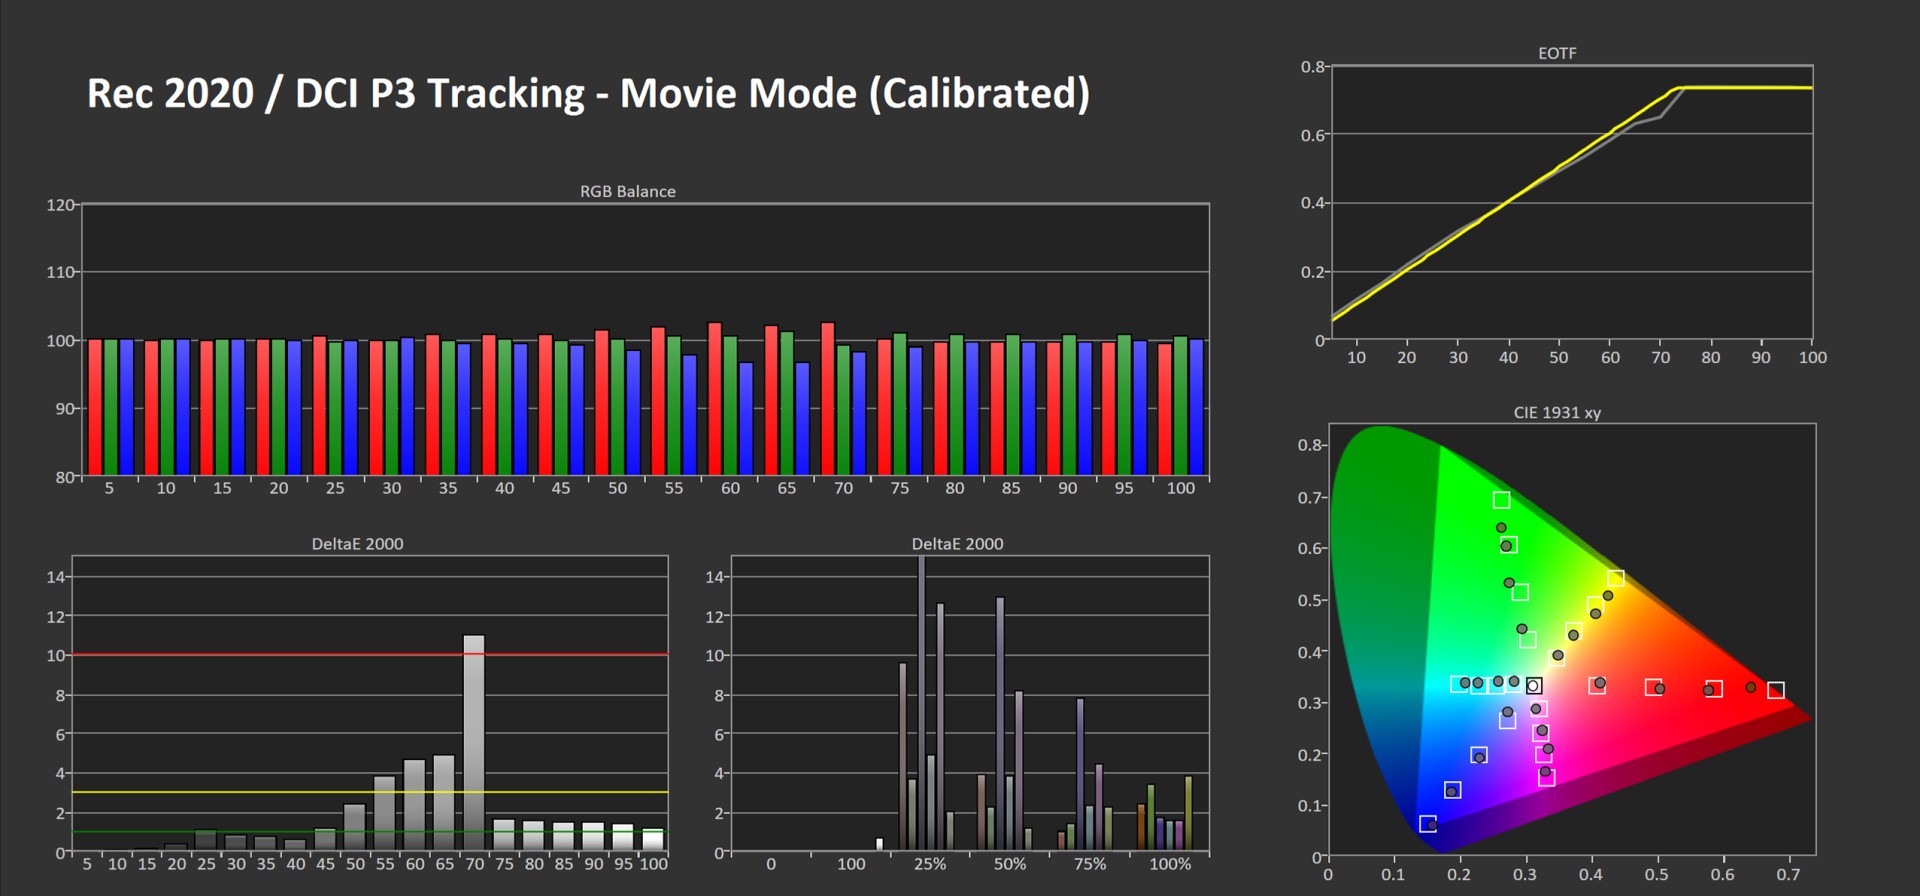Click the rightmost red target square in CIE diagram

coord(1775,690)
